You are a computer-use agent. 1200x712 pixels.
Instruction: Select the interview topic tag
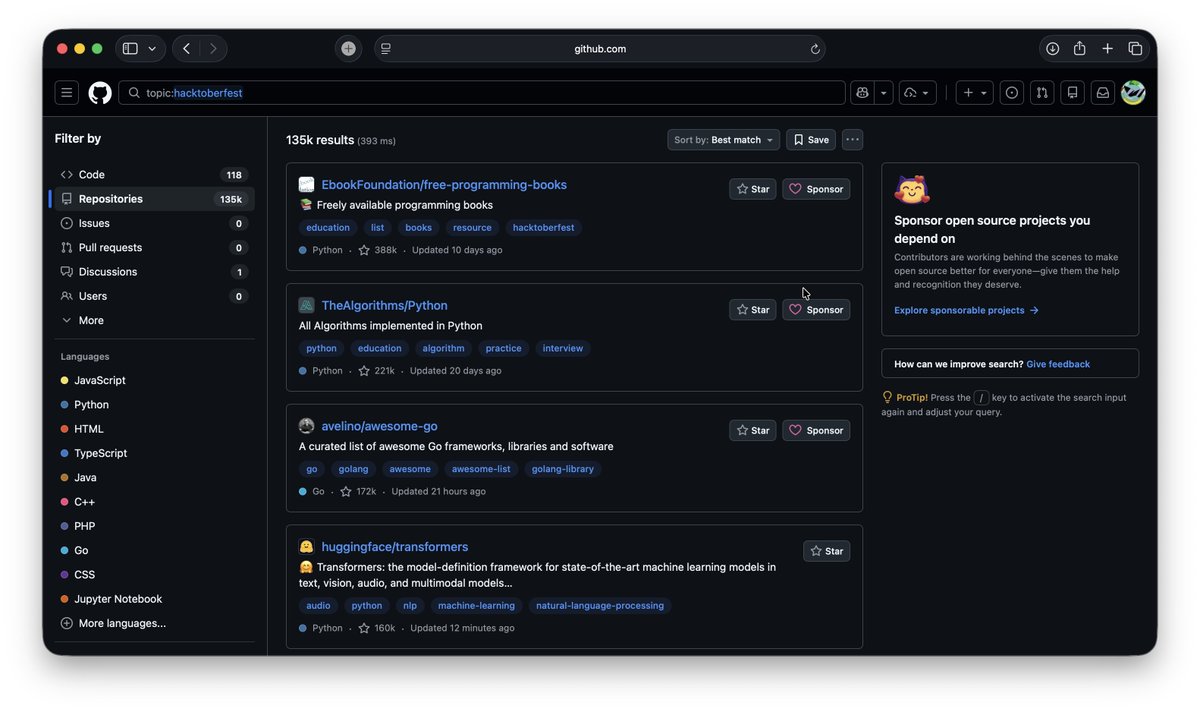[x=563, y=349]
